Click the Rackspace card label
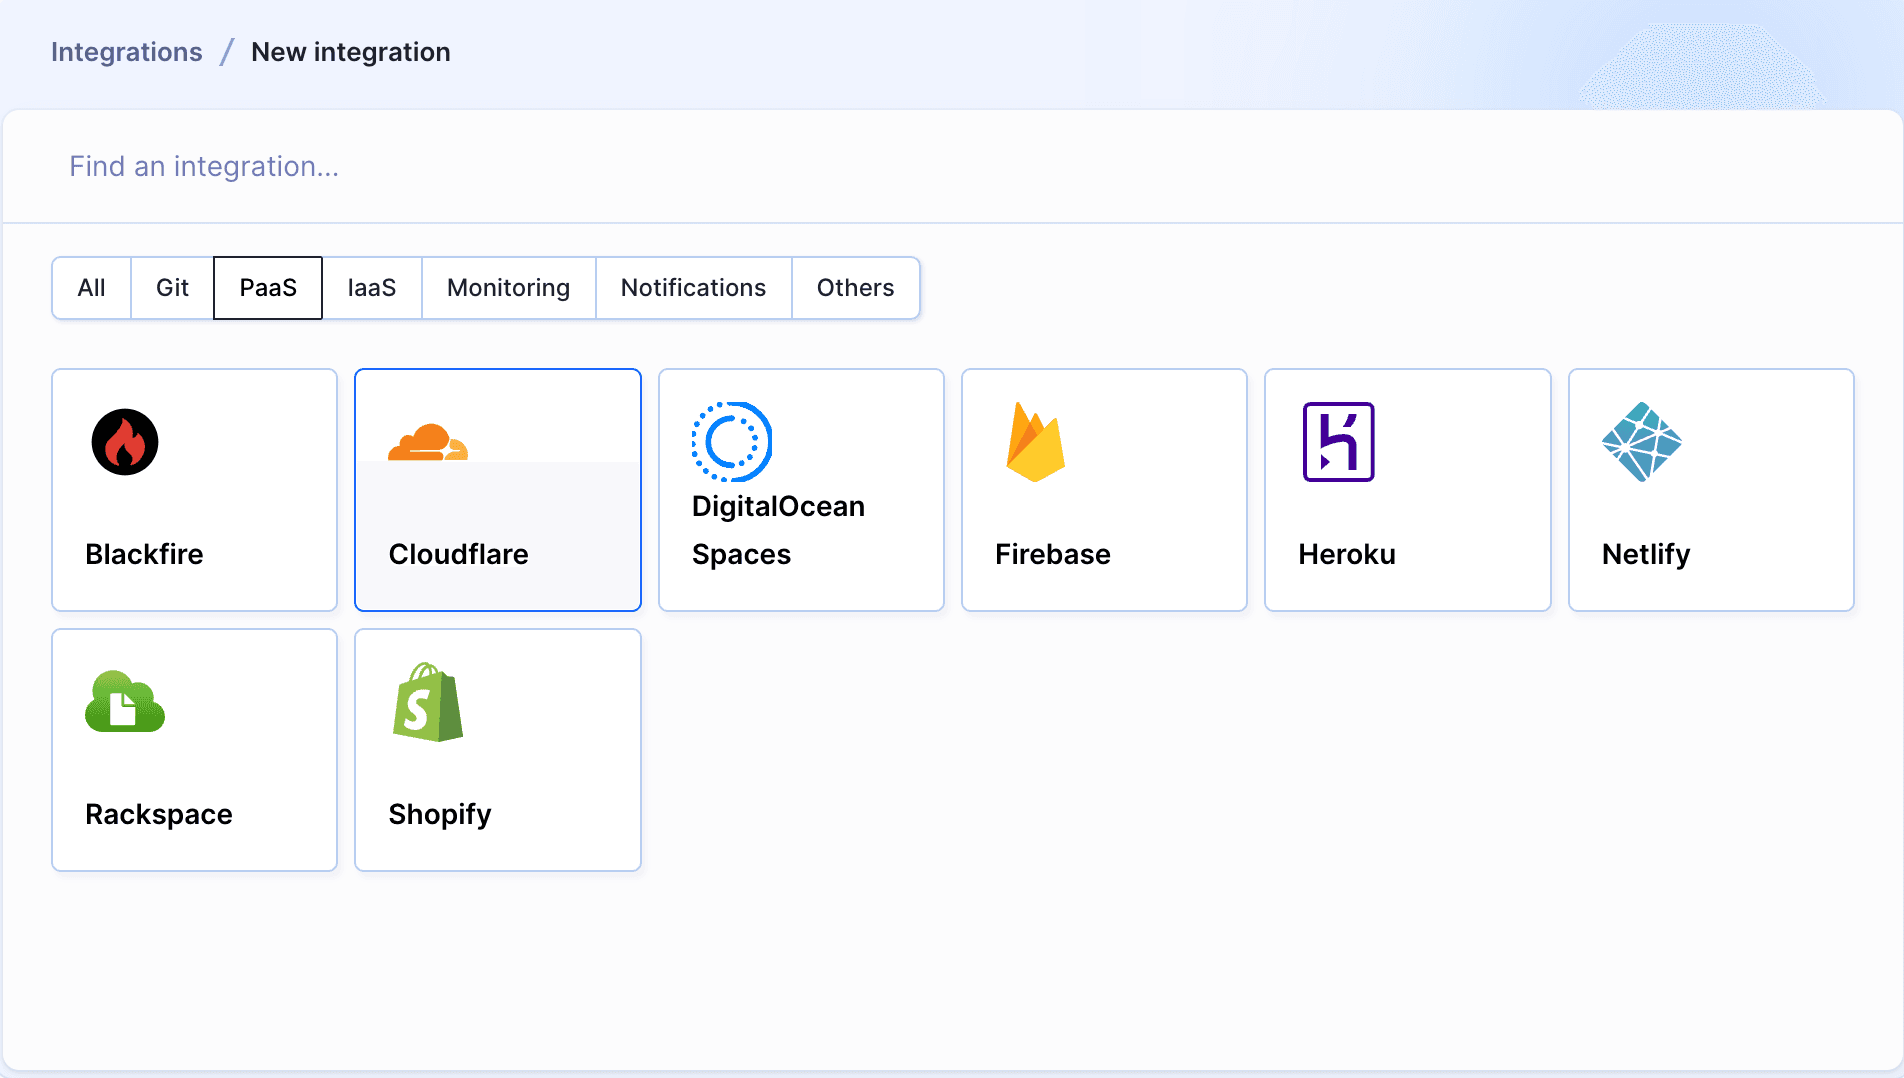The width and height of the screenshot is (1904, 1078). click(x=159, y=814)
